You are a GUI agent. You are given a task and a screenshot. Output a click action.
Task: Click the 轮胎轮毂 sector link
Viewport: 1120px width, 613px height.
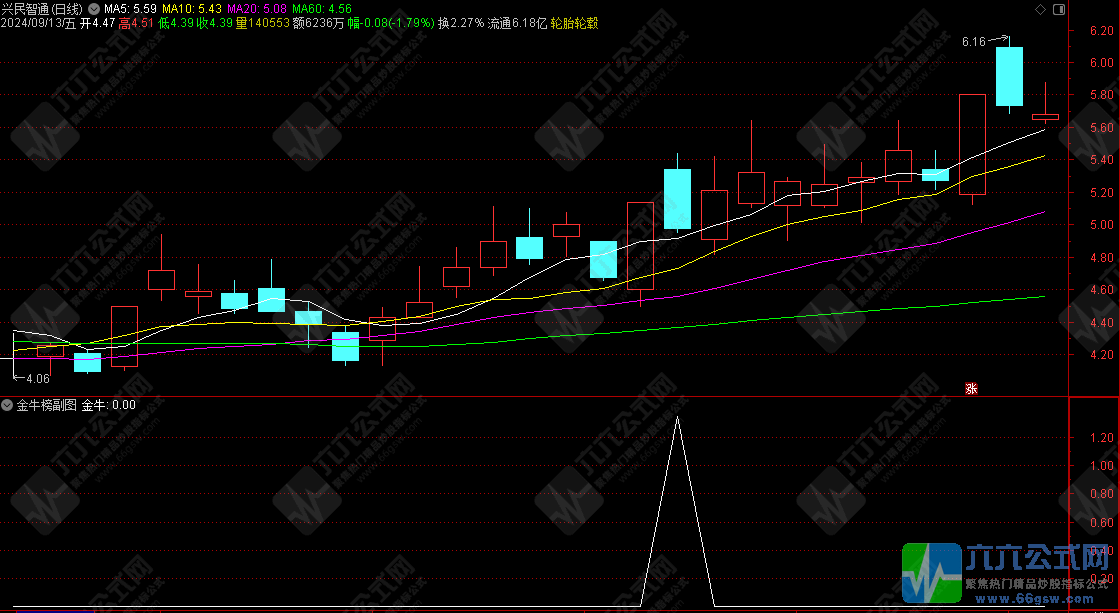pyautogui.click(x=573, y=23)
